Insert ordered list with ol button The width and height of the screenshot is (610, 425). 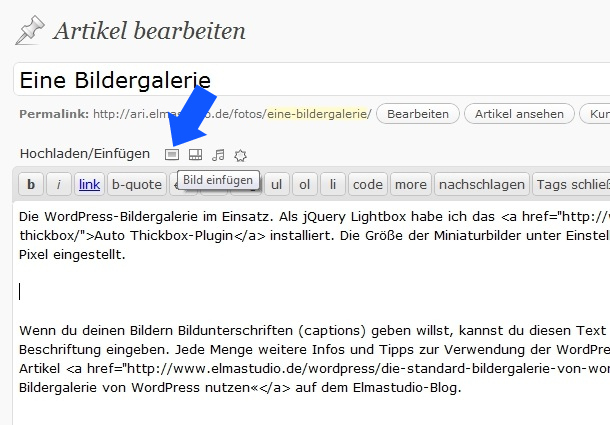[x=305, y=184]
